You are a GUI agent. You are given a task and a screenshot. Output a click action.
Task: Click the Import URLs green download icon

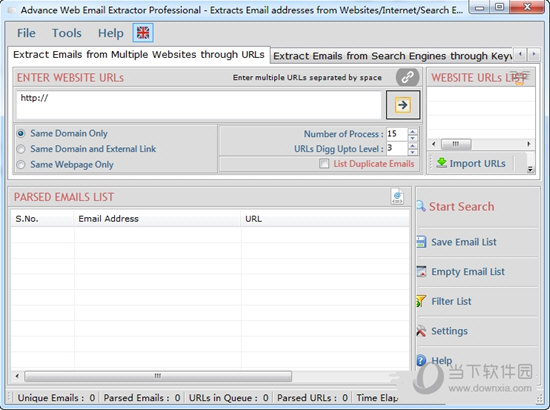[442, 163]
